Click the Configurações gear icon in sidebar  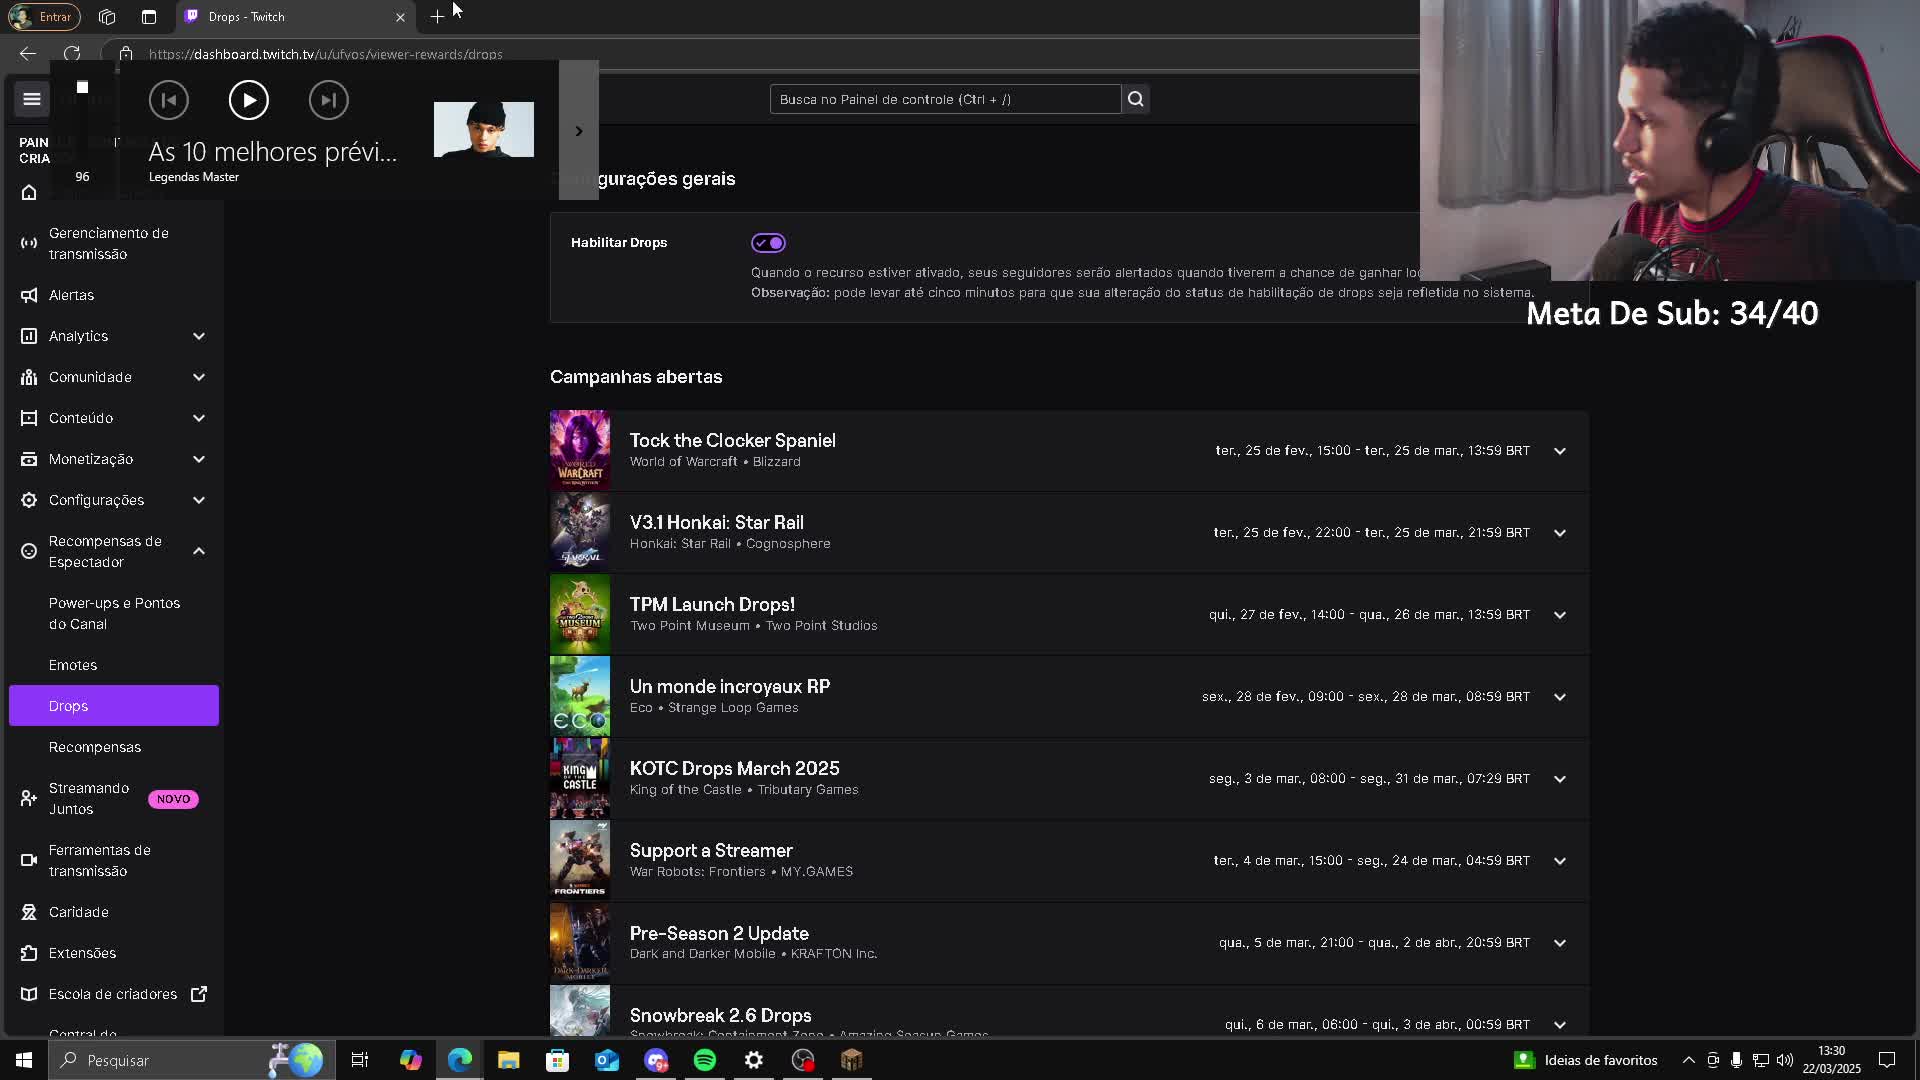(x=29, y=500)
